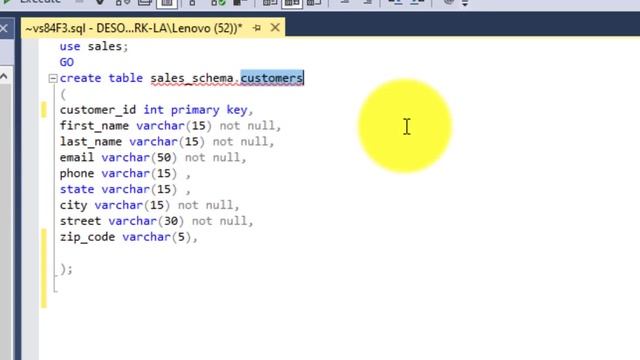This screenshot has height=360, width=640.
Task: Click the sales_schema identifier
Action: click(192, 78)
